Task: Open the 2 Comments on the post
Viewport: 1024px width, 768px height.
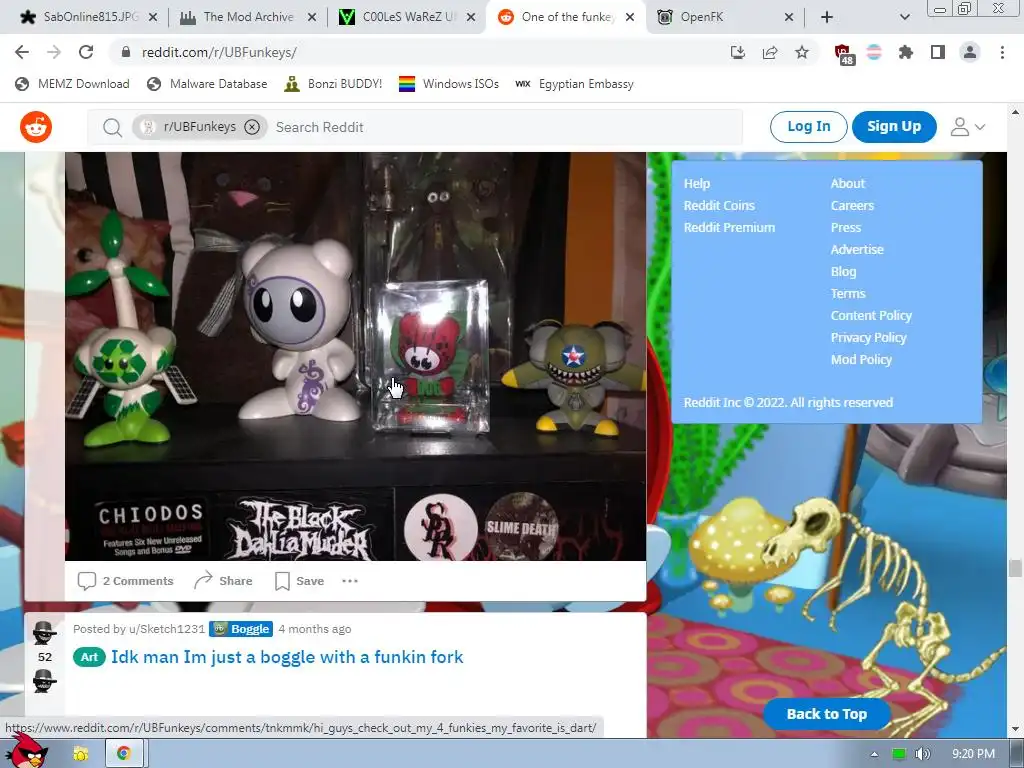Action: pos(125,581)
